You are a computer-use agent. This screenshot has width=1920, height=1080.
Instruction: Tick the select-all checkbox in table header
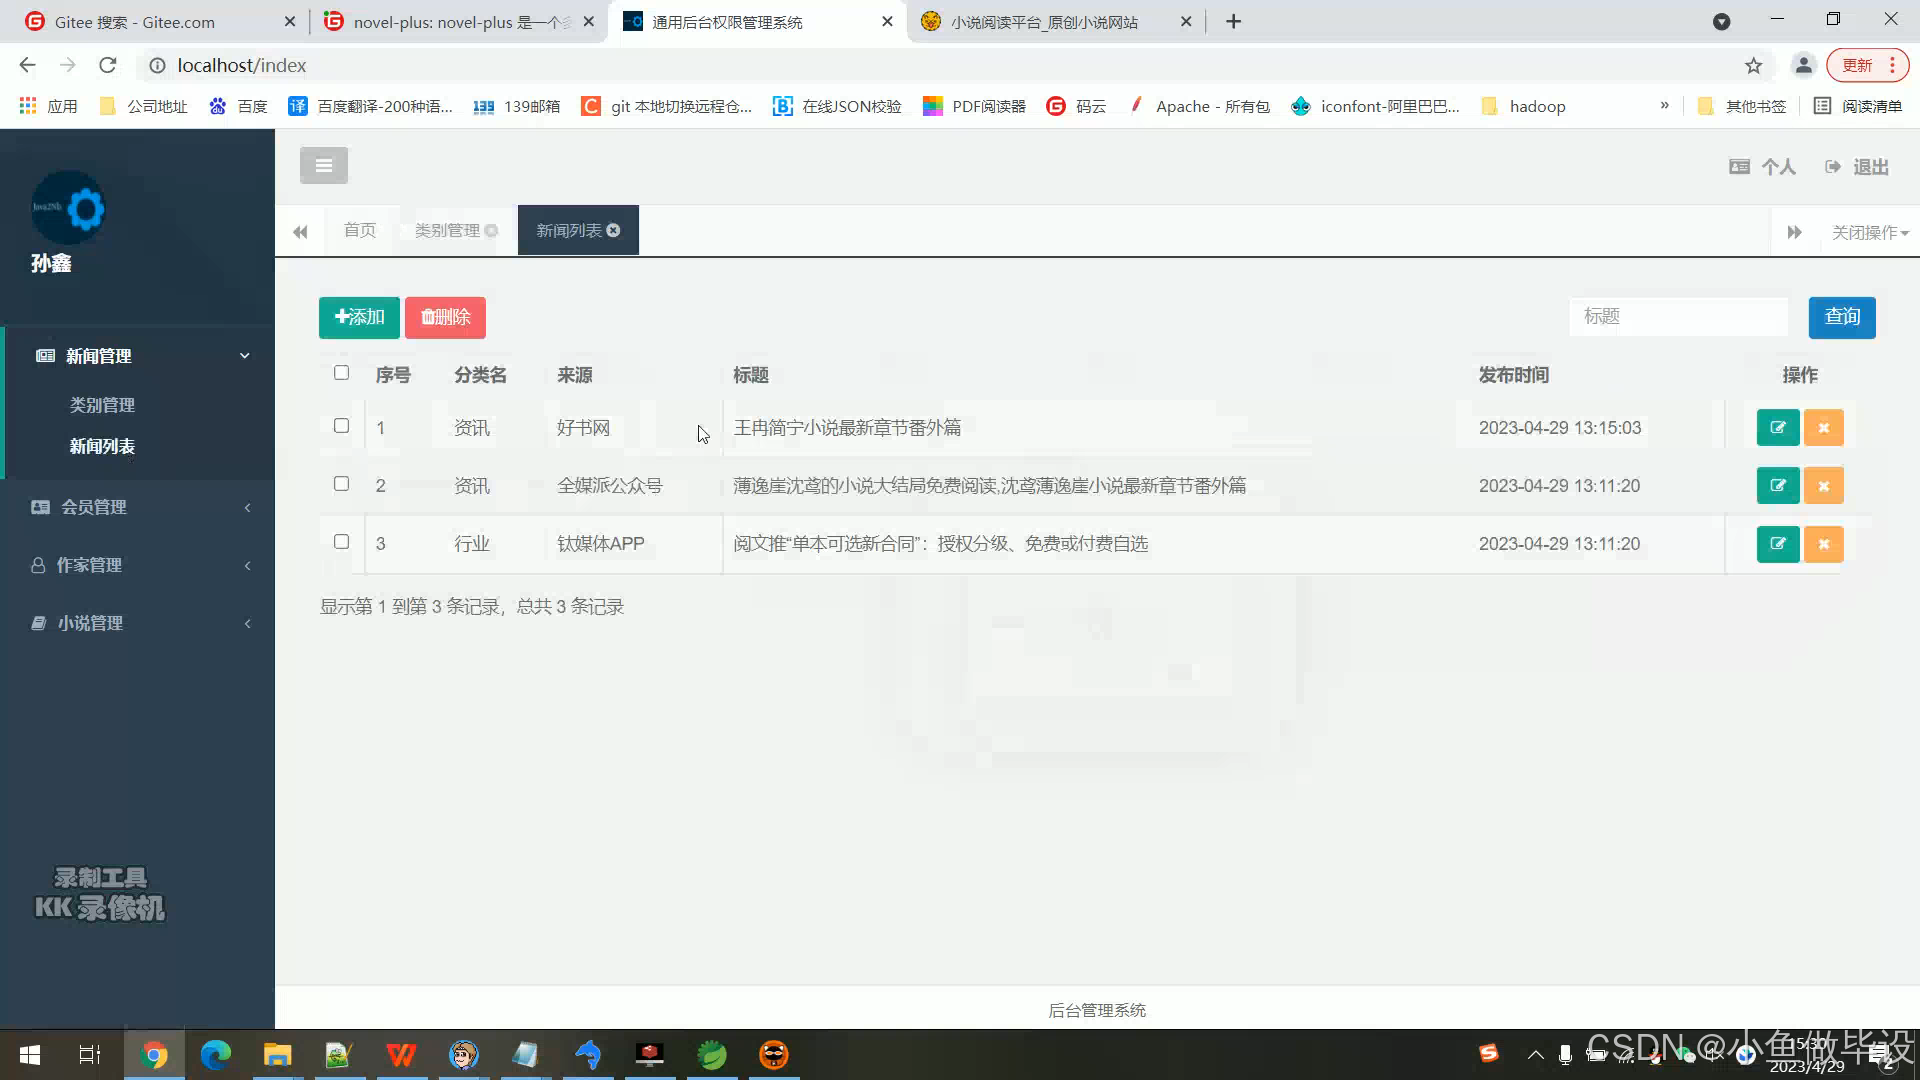click(341, 373)
